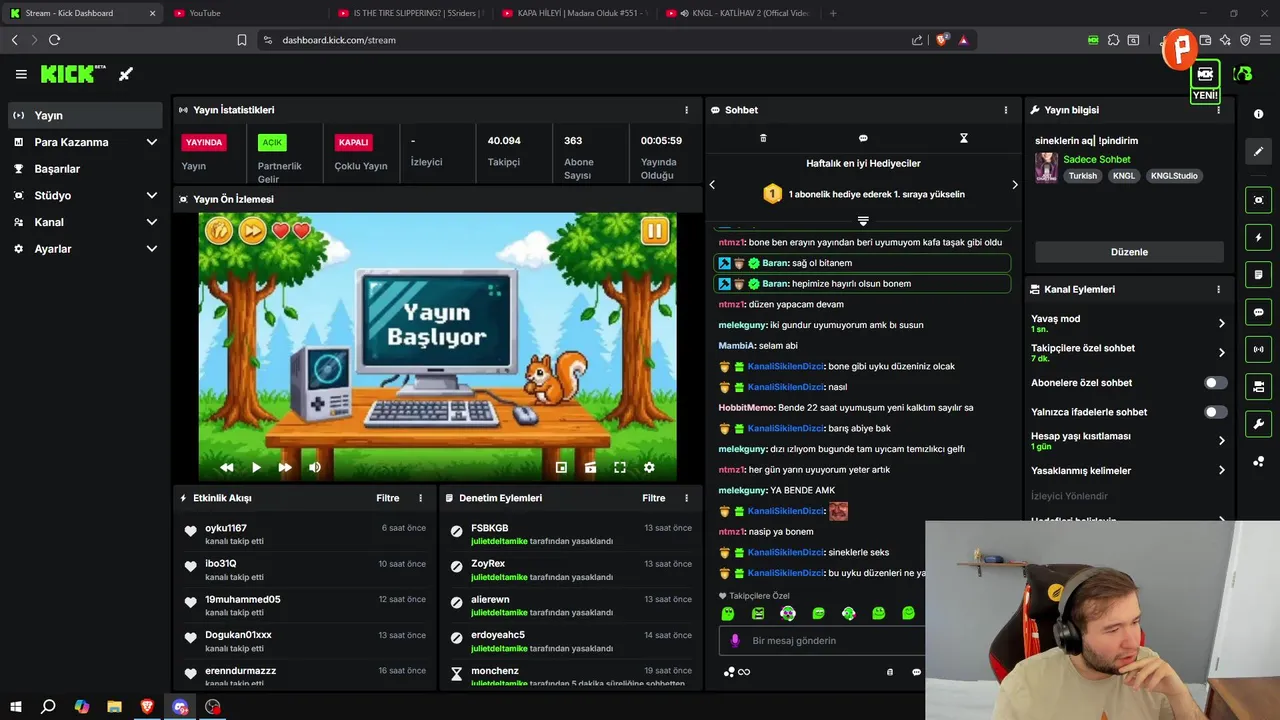The height and width of the screenshot is (720, 1280).
Task: Select Başarılar in the left sidebar
Action: click(85, 168)
